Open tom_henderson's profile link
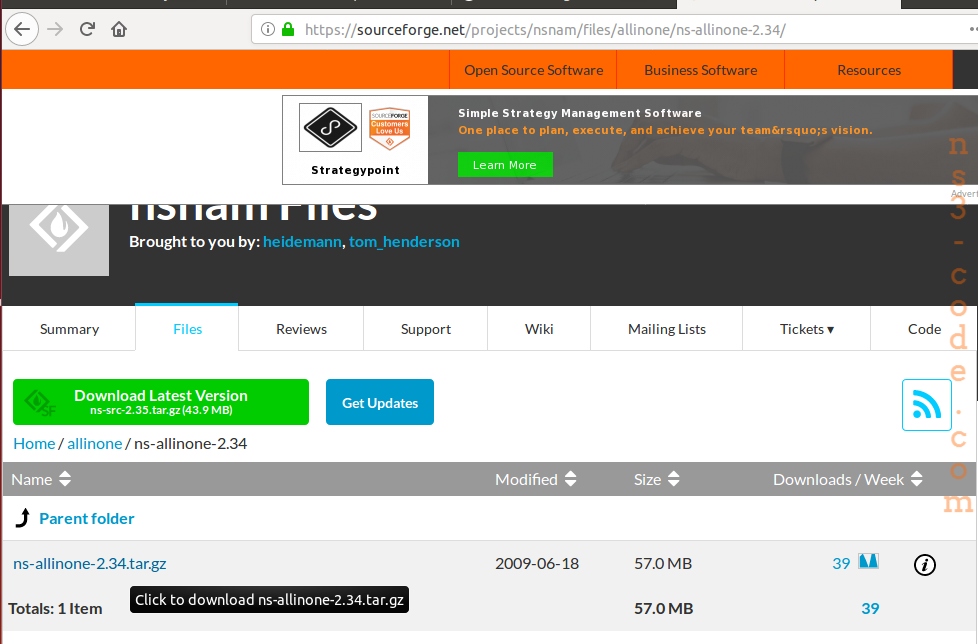978x644 pixels. click(x=404, y=241)
